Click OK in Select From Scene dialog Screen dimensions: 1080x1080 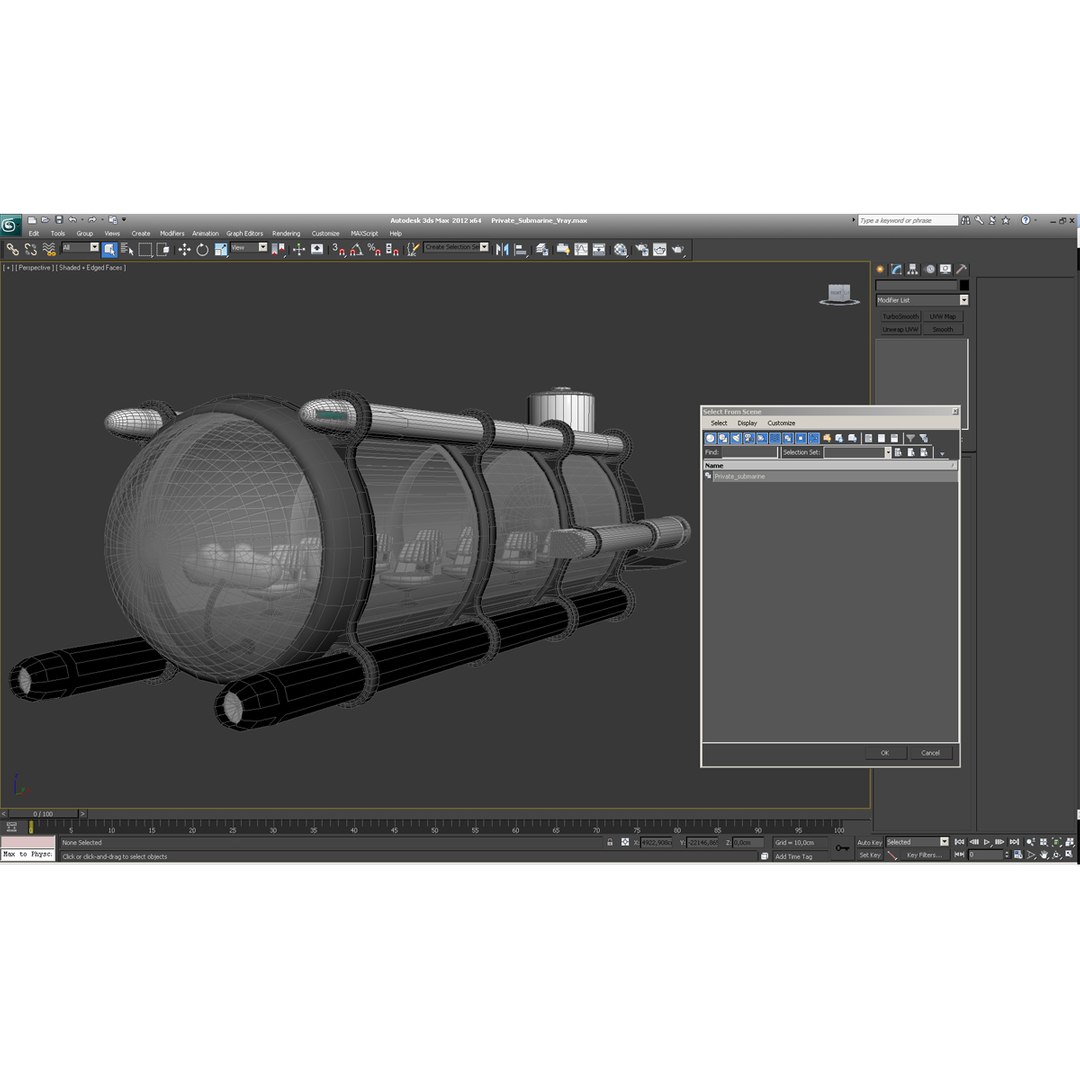885,753
